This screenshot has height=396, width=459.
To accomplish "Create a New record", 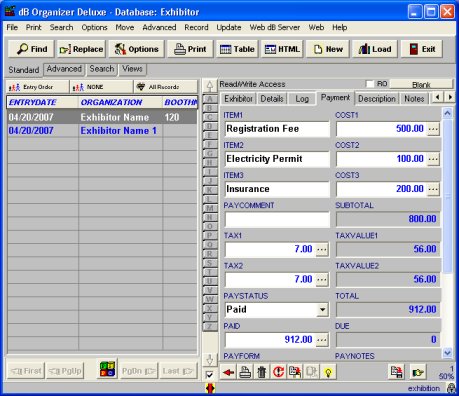I will [328, 49].
